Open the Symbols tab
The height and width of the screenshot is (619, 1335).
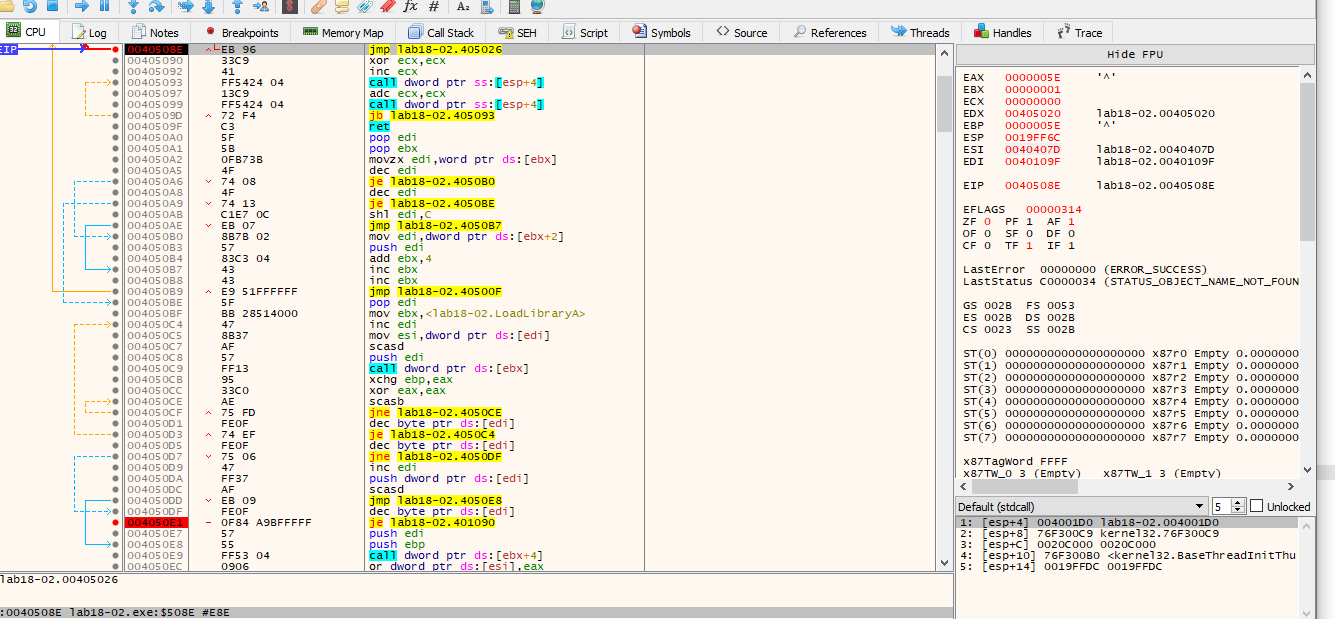point(661,32)
